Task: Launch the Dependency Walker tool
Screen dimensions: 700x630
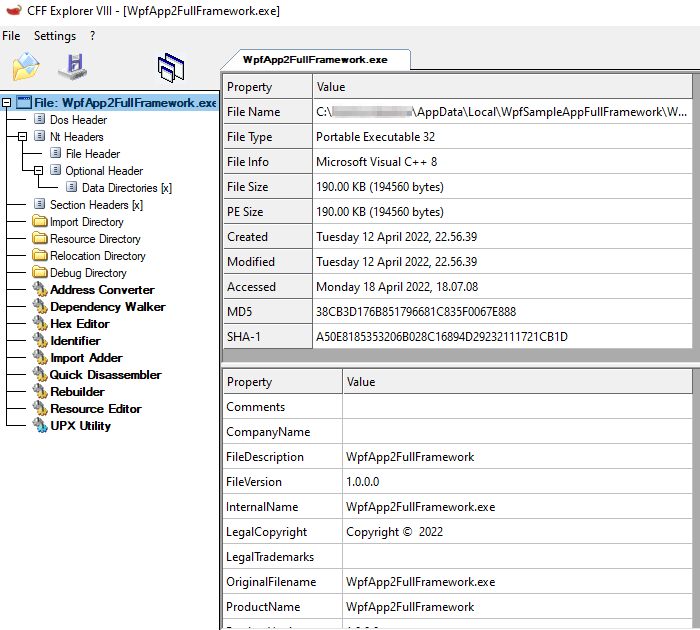Action: point(107,307)
